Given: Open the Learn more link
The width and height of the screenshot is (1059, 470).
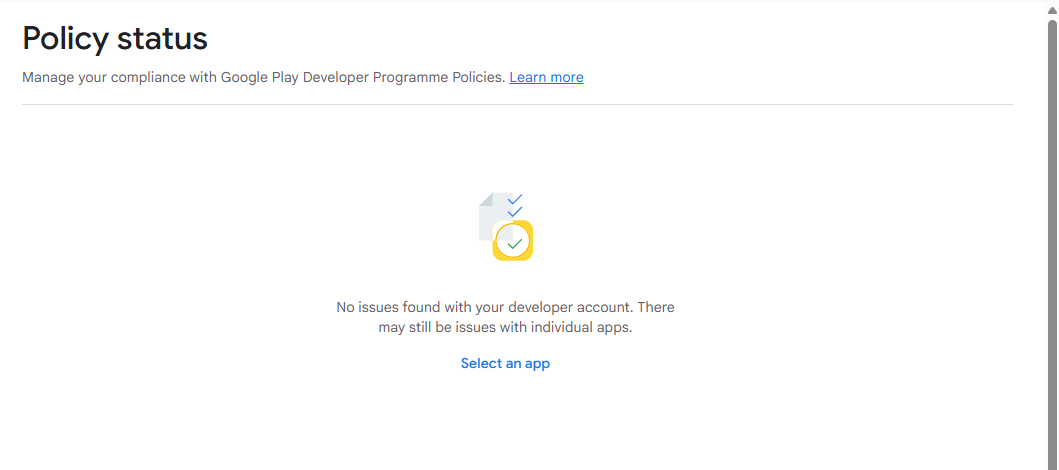Looking at the screenshot, I should click(x=546, y=77).
